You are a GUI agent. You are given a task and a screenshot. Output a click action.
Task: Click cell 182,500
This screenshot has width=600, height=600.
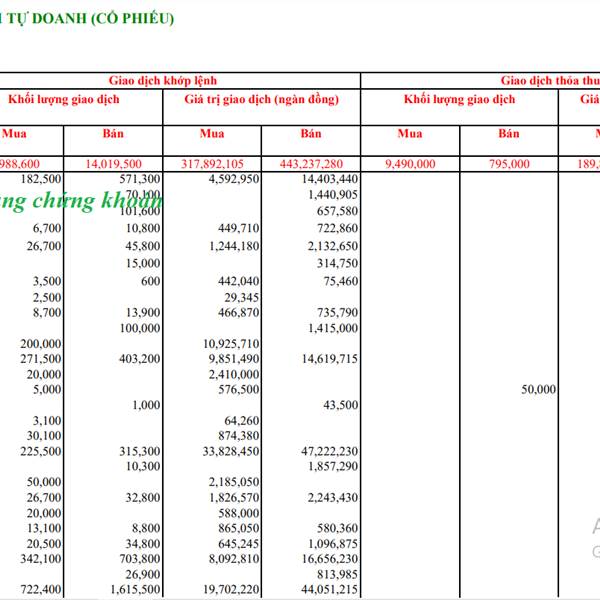[41, 179]
